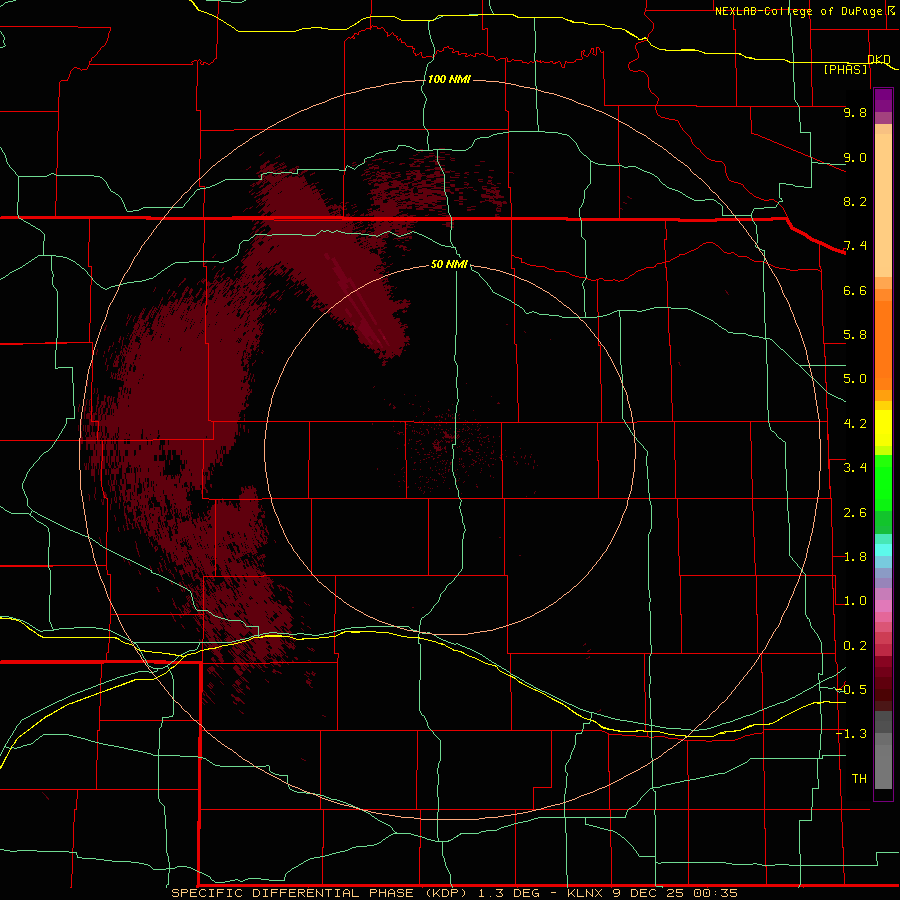Click the SPECIFIC DIFFERENTIAL PHASE (KDP) caption
This screenshot has width=900, height=900.
click(x=321, y=893)
